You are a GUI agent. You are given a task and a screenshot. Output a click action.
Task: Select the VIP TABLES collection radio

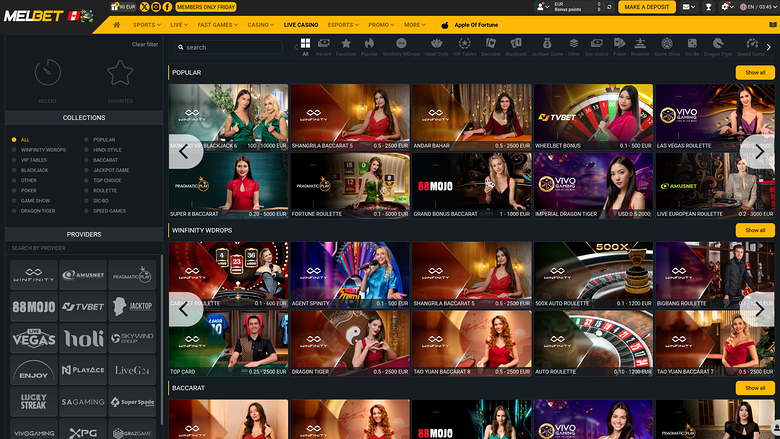pos(14,160)
